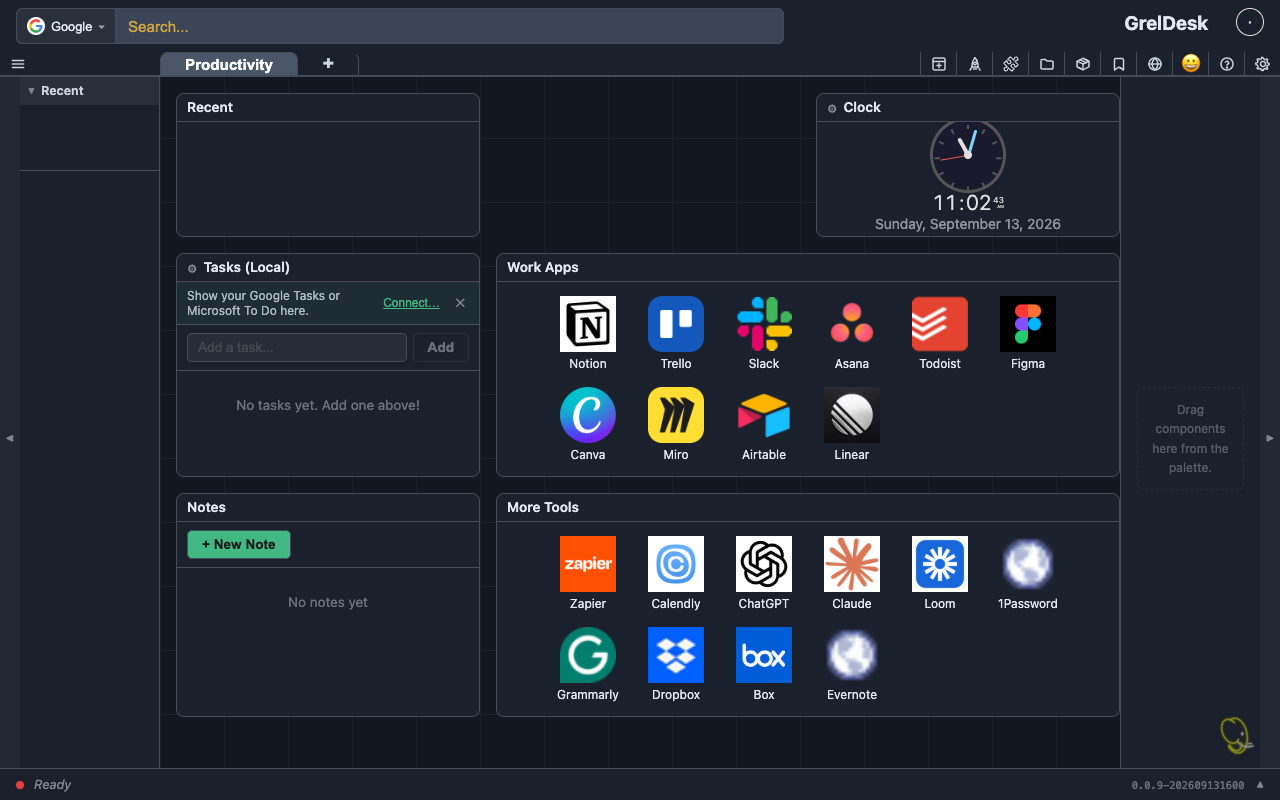Open the bookmark toolbar icon
Screen dimensions: 1280x800
point(1119,64)
